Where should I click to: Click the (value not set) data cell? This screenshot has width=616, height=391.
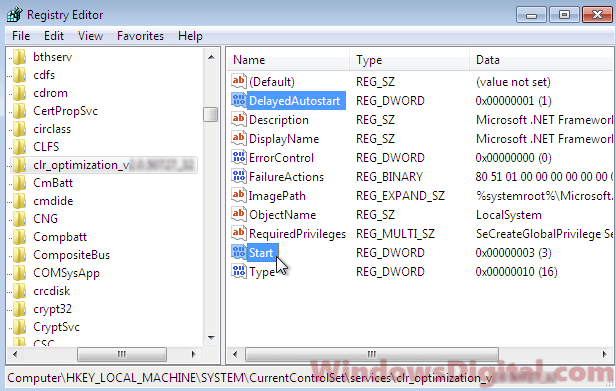point(513,82)
